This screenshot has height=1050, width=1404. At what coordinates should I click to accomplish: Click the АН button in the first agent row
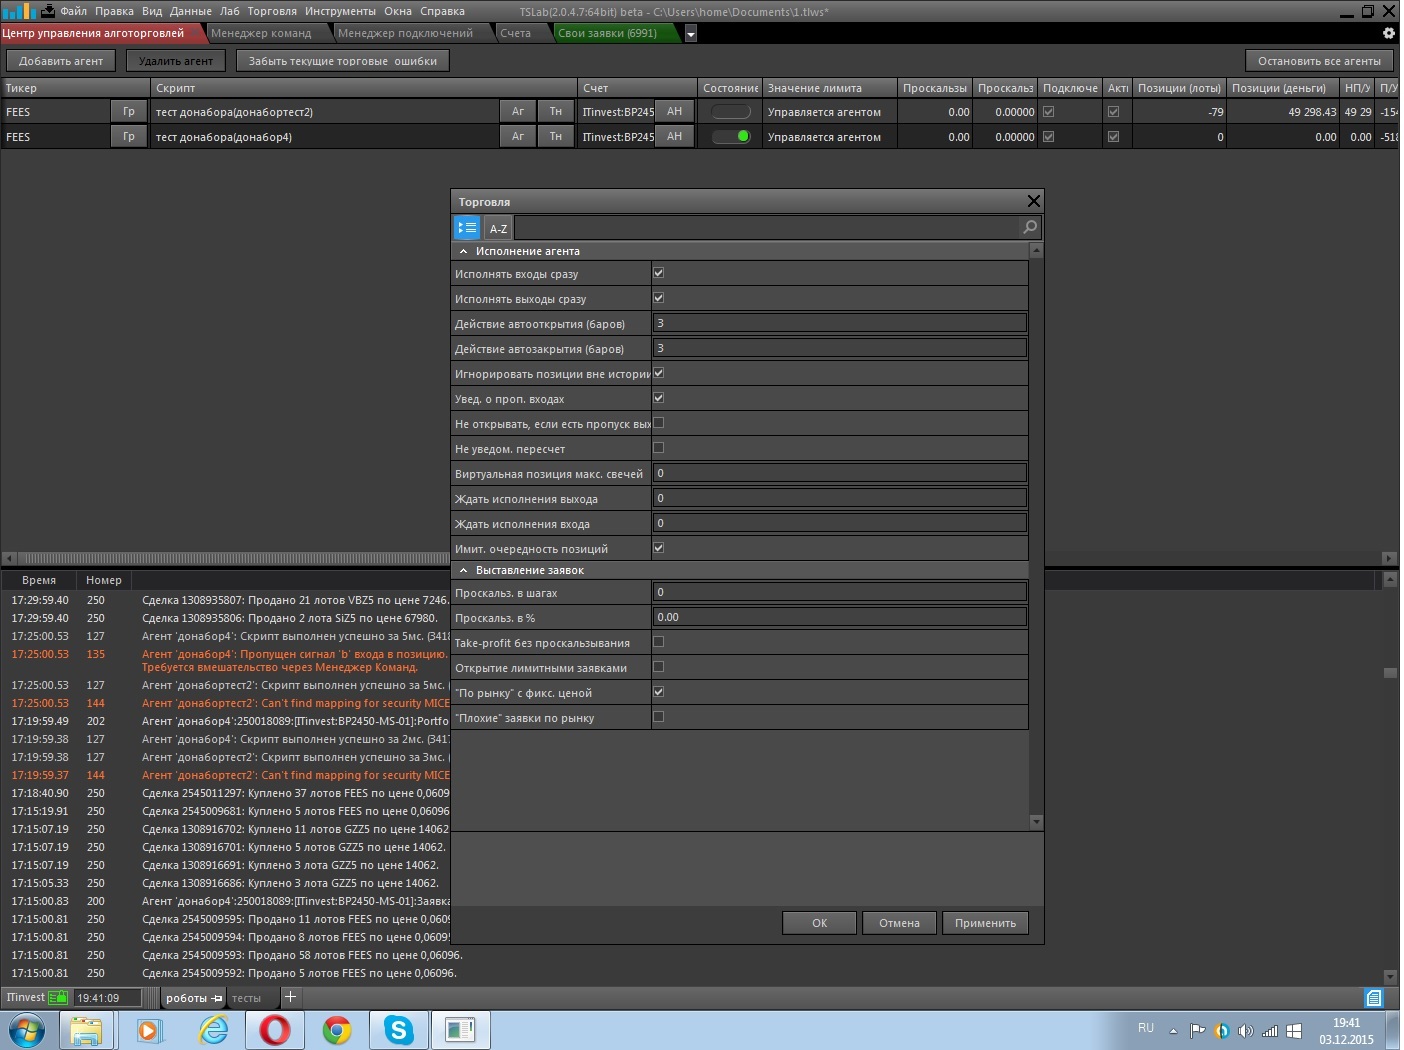pos(675,111)
